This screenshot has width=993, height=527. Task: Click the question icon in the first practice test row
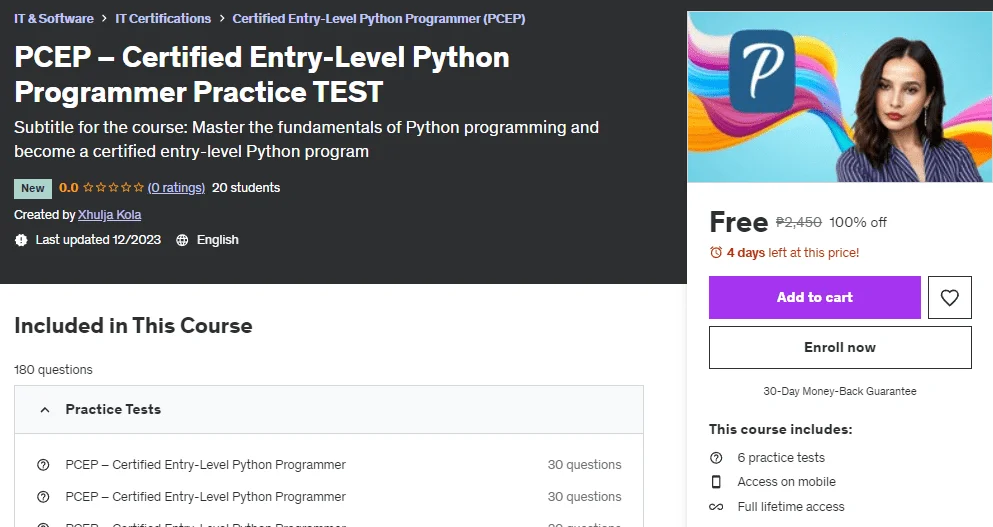pos(43,465)
